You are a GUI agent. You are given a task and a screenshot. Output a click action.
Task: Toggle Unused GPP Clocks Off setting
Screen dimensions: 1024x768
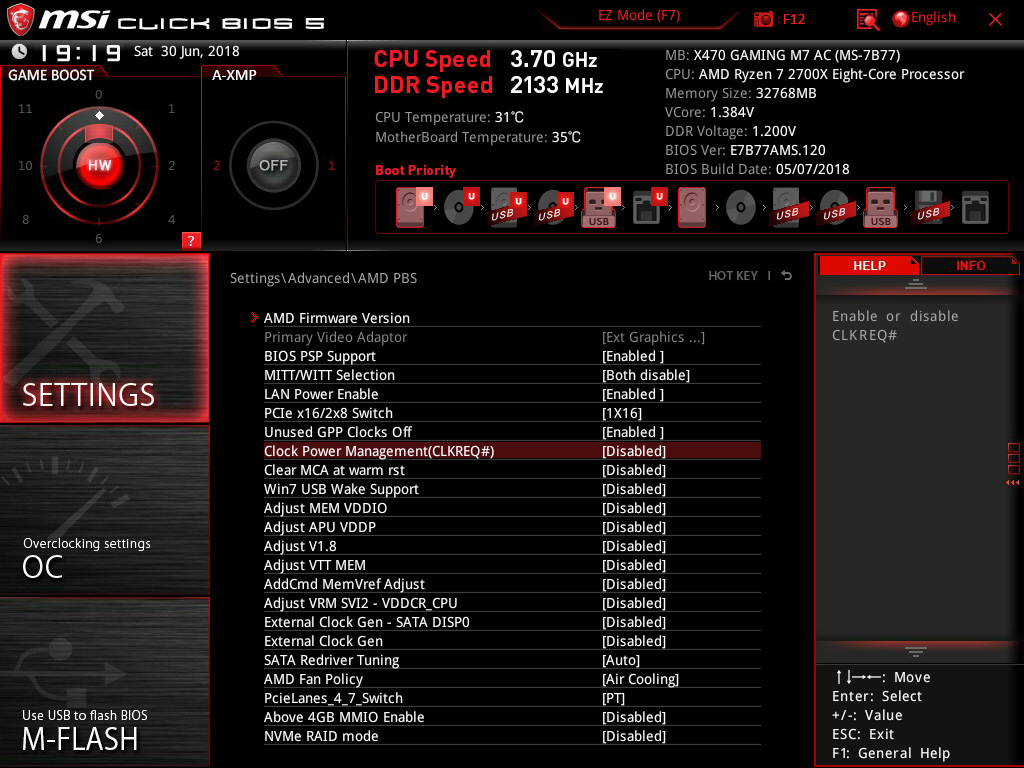(x=512, y=432)
